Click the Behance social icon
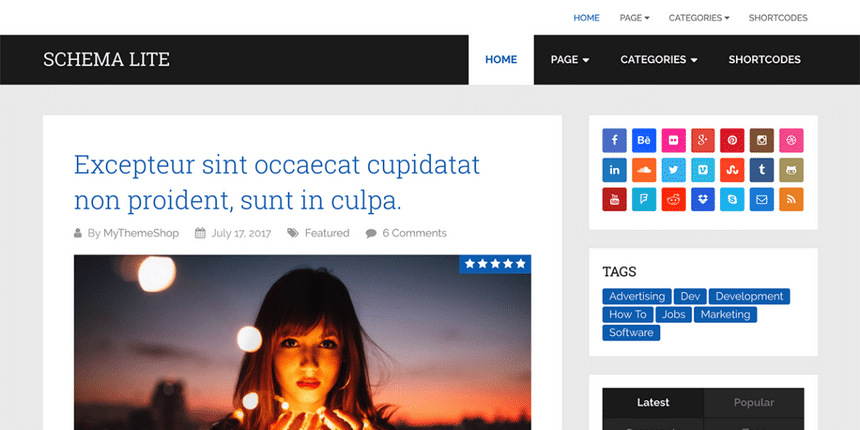 point(644,140)
